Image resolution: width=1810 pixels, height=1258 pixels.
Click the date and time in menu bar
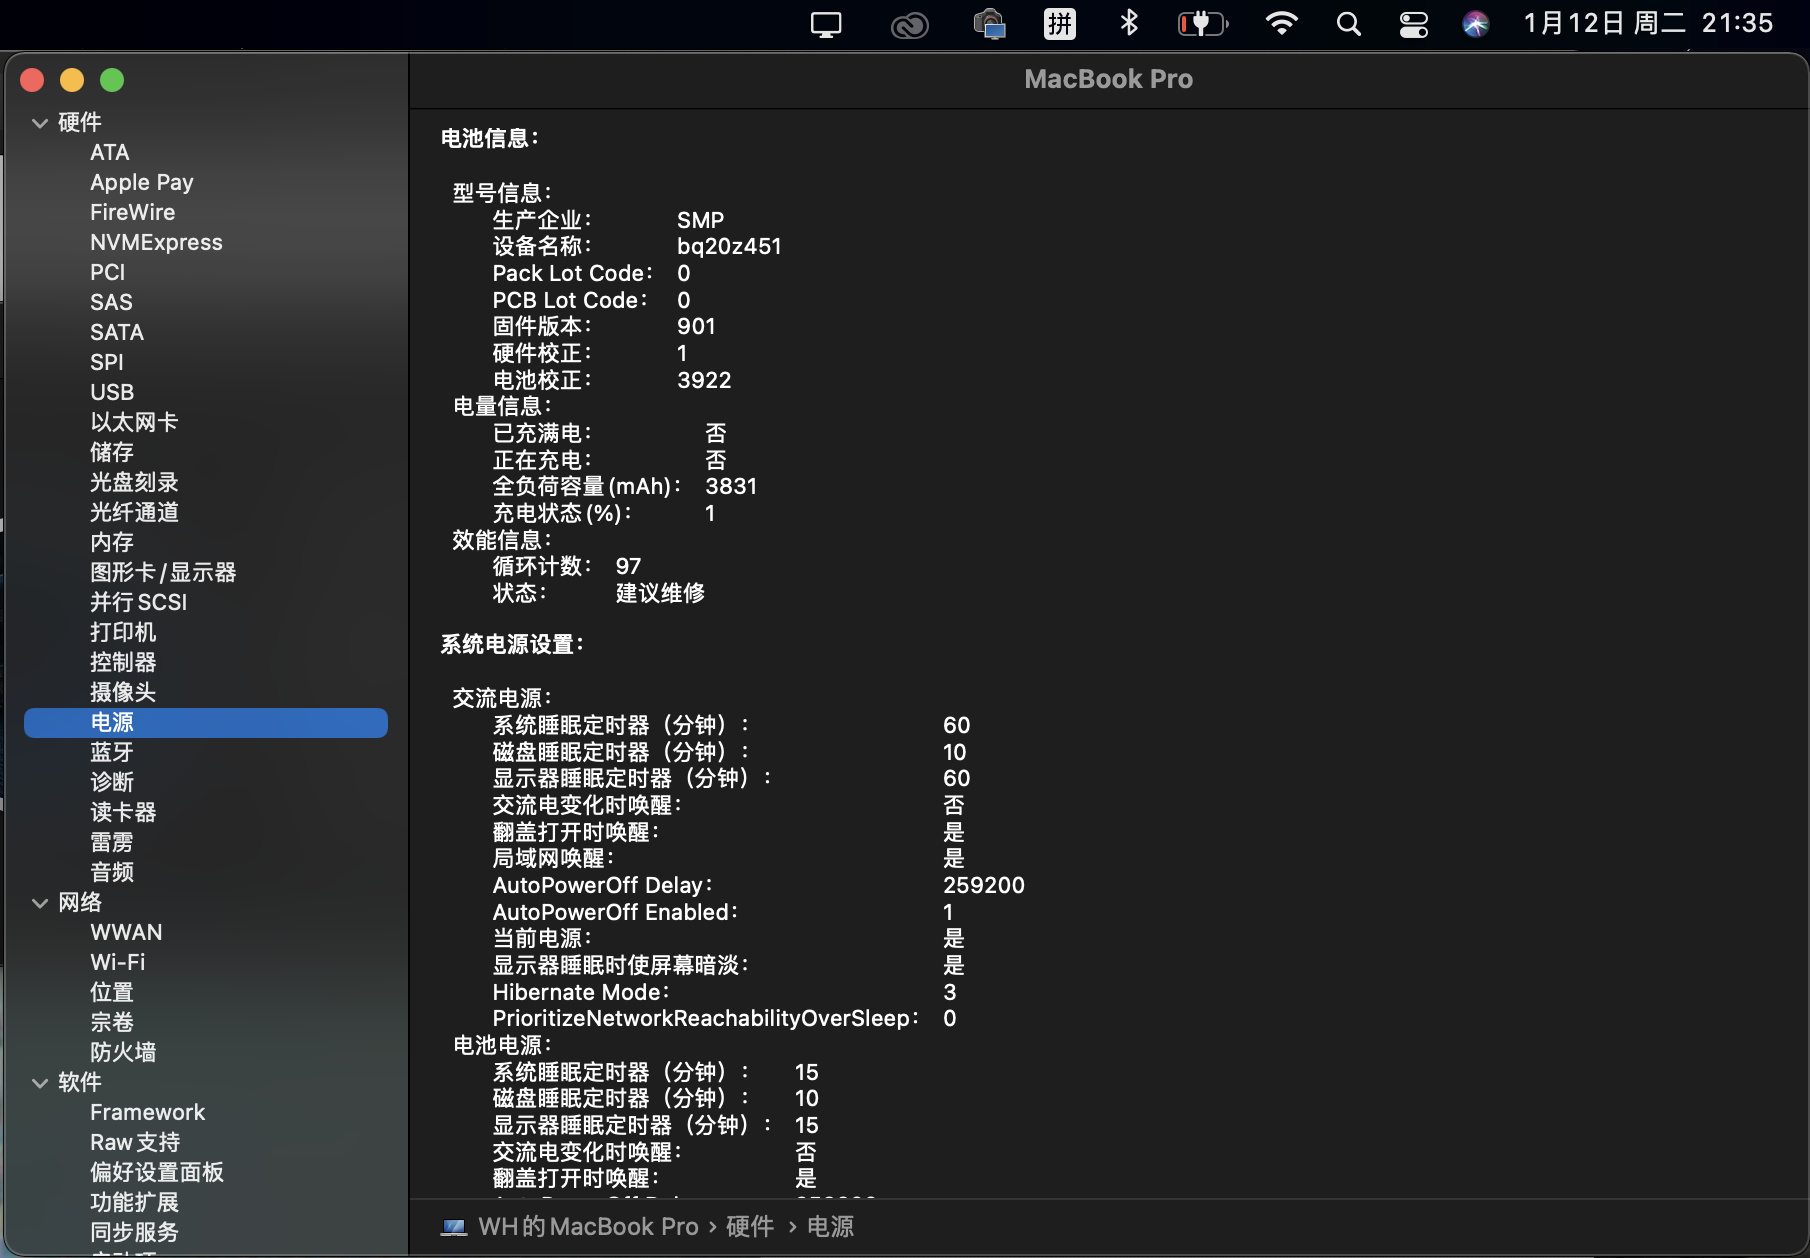point(1648,24)
